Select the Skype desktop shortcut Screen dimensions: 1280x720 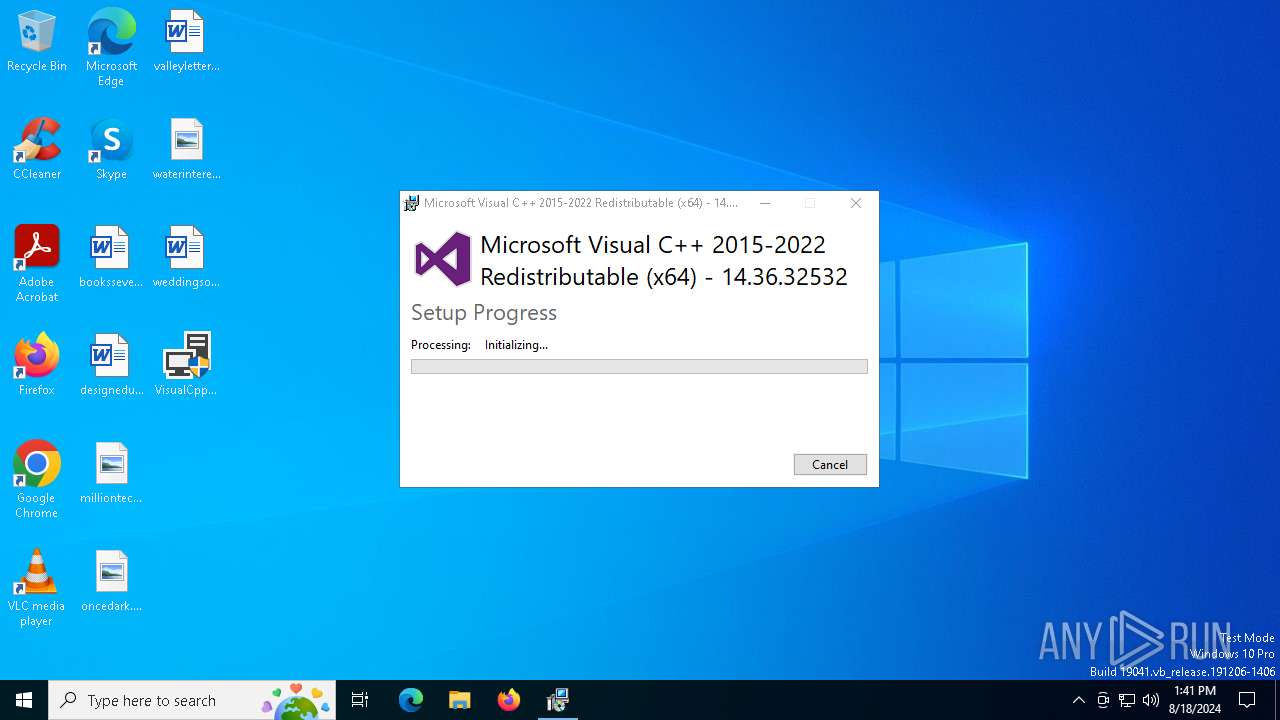click(111, 150)
